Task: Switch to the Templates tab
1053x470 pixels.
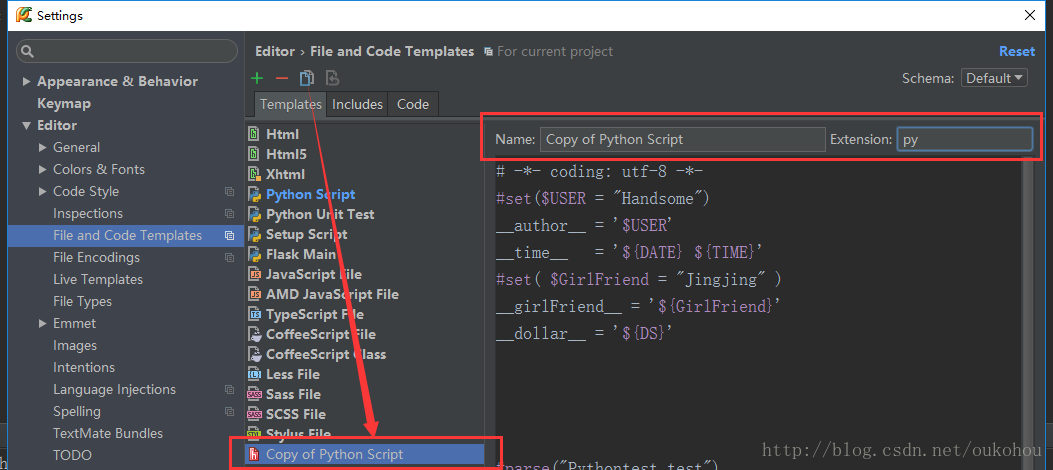Action: 291,104
